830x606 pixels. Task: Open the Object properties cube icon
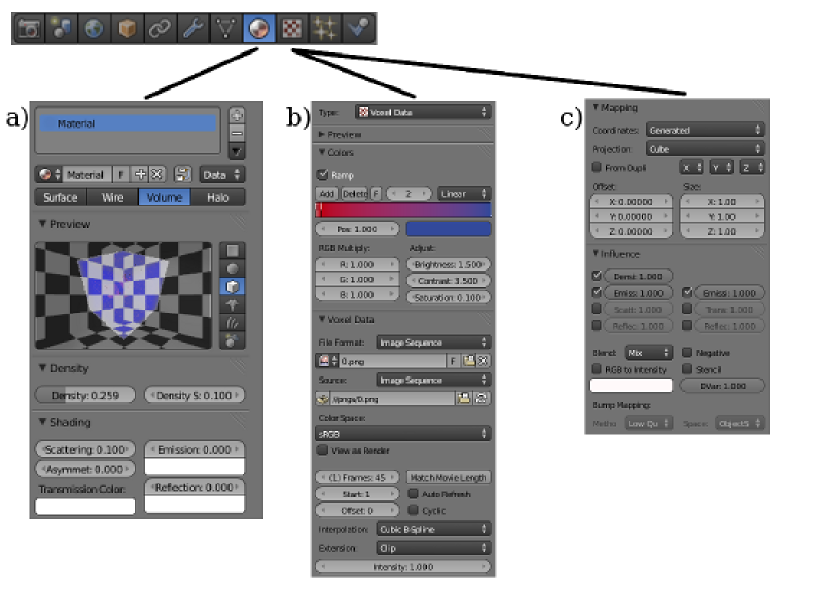pos(125,29)
